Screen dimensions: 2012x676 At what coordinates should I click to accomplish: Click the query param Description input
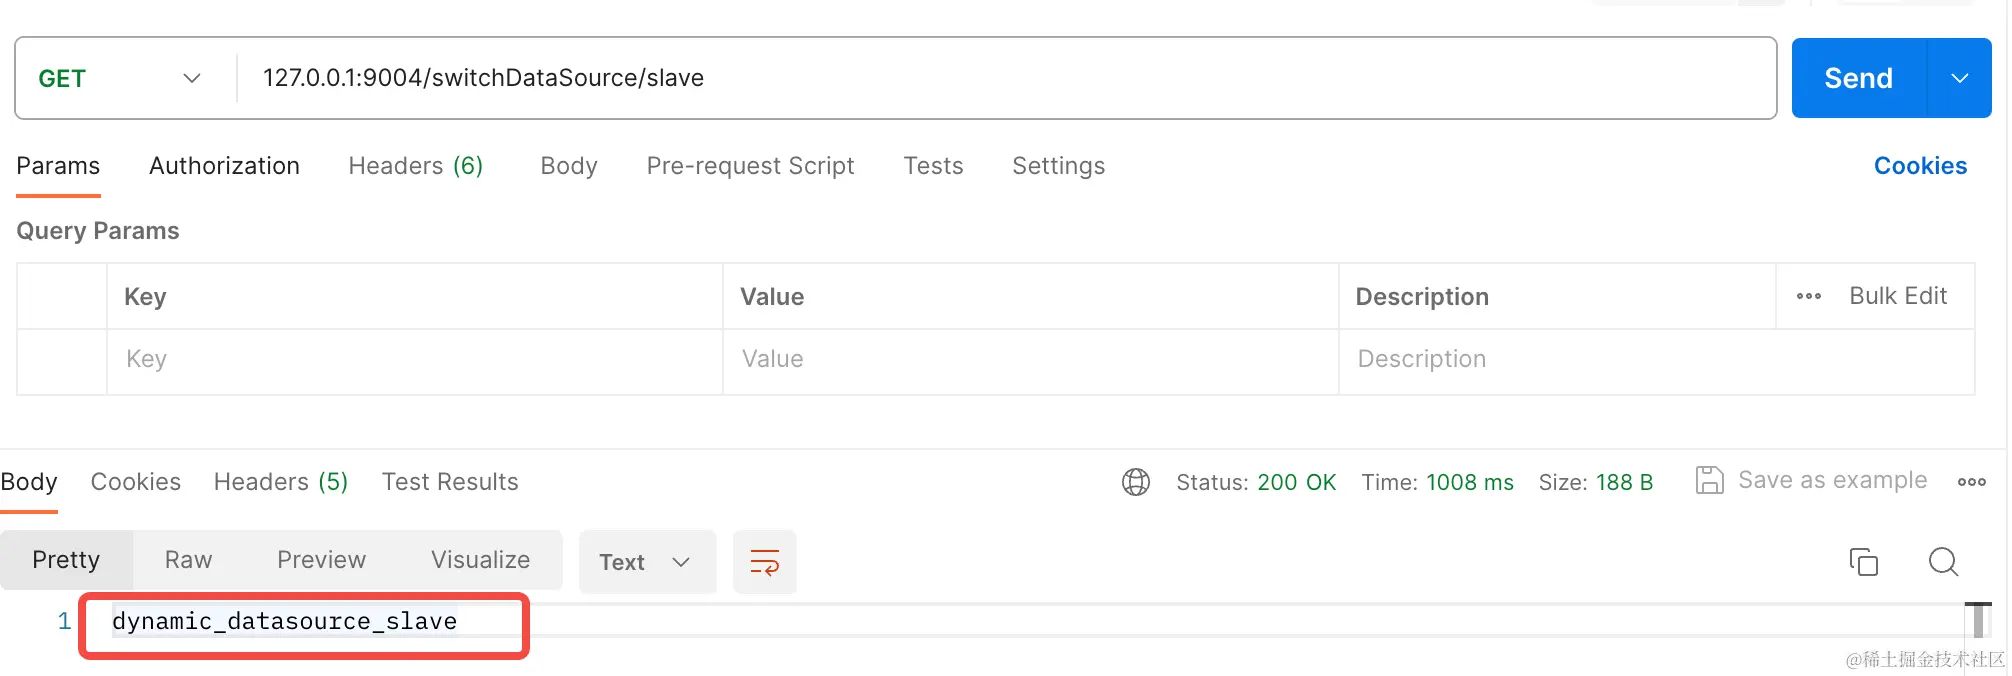[x=1656, y=360]
